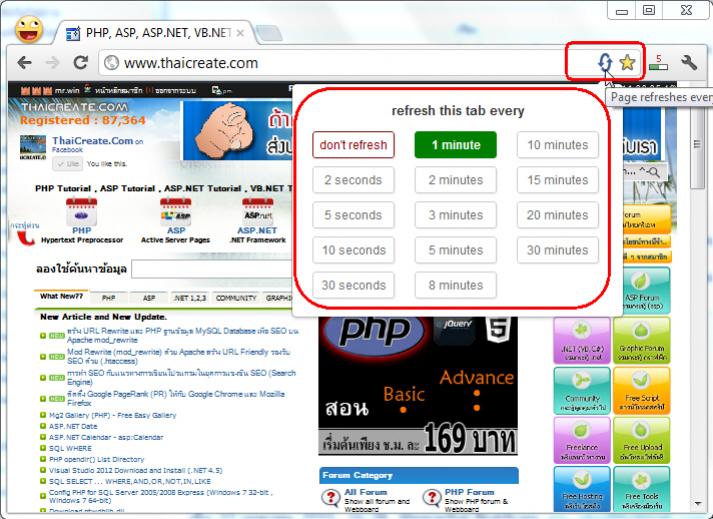This screenshot has height=519, width=713.
Task: Click the scrollbar down arrow
Action: tap(698, 504)
